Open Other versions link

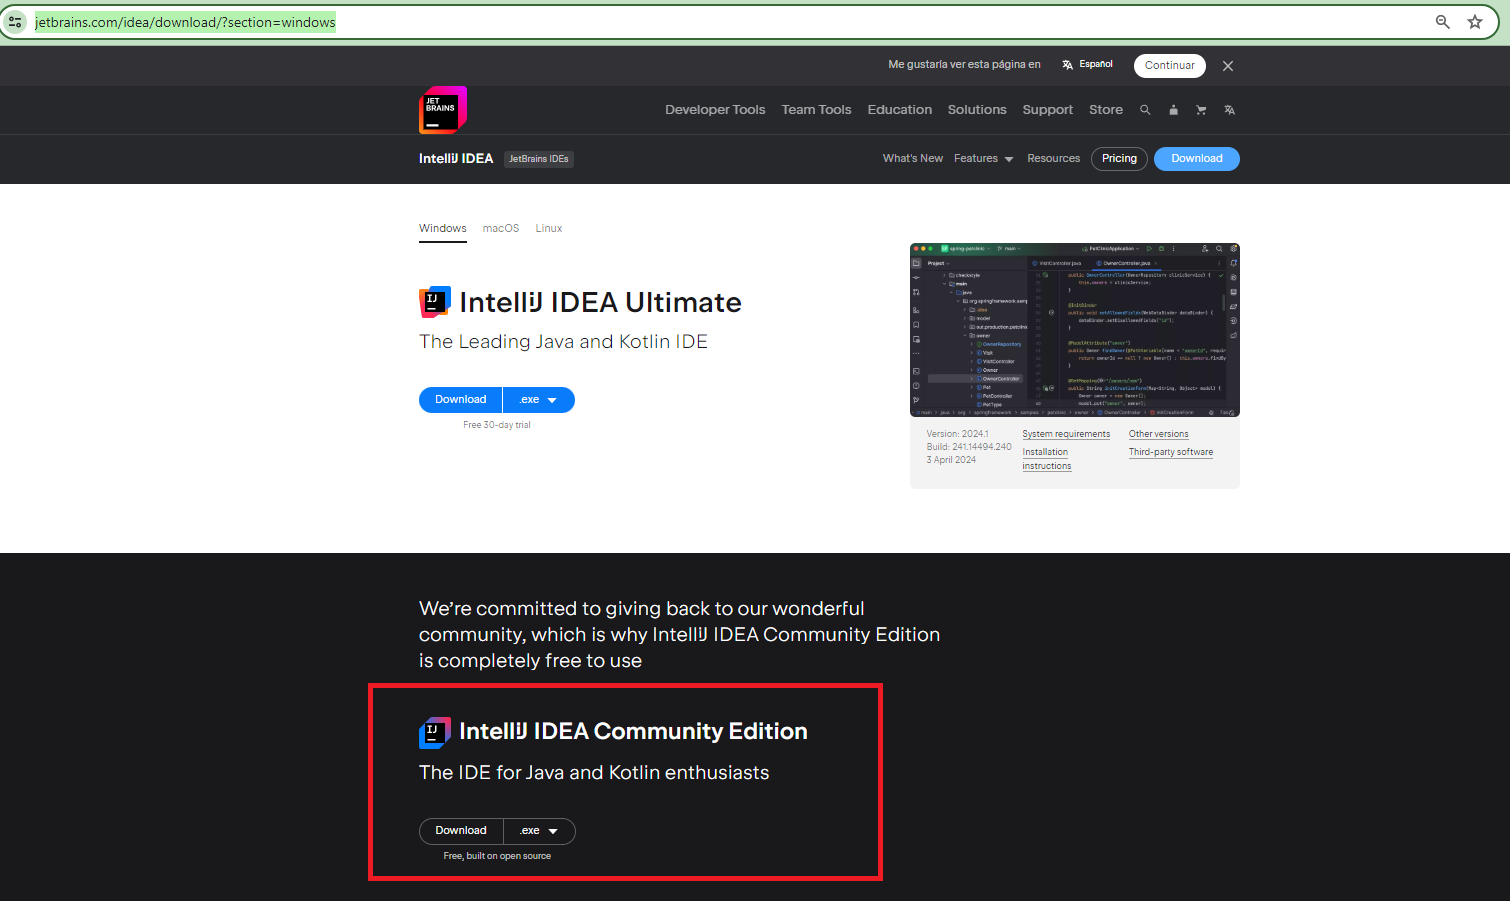coord(1159,434)
